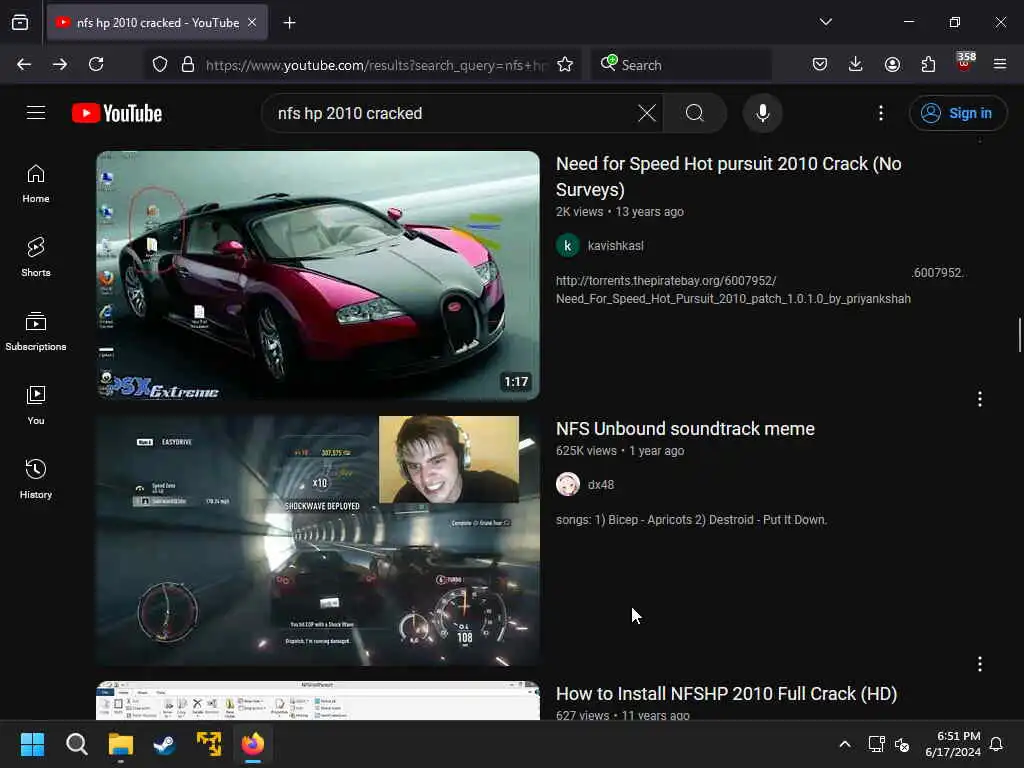This screenshot has height=768, width=1024.
Task: Open File Explorer from taskbar
Action: [121, 744]
